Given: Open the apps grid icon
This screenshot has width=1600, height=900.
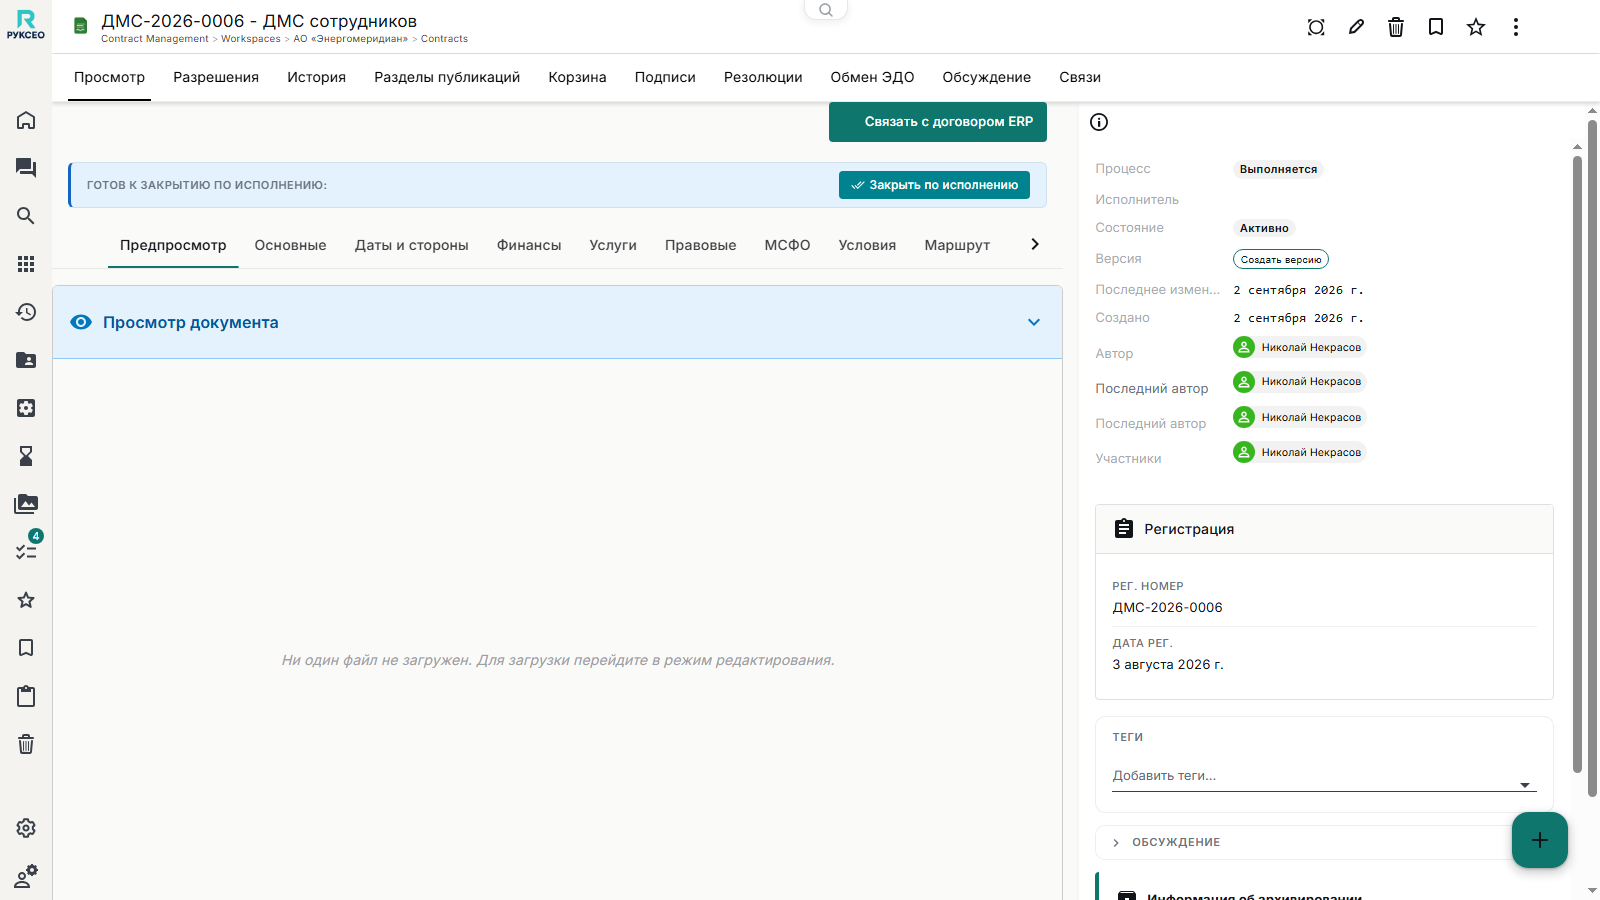Looking at the screenshot, I should [26, 264].
